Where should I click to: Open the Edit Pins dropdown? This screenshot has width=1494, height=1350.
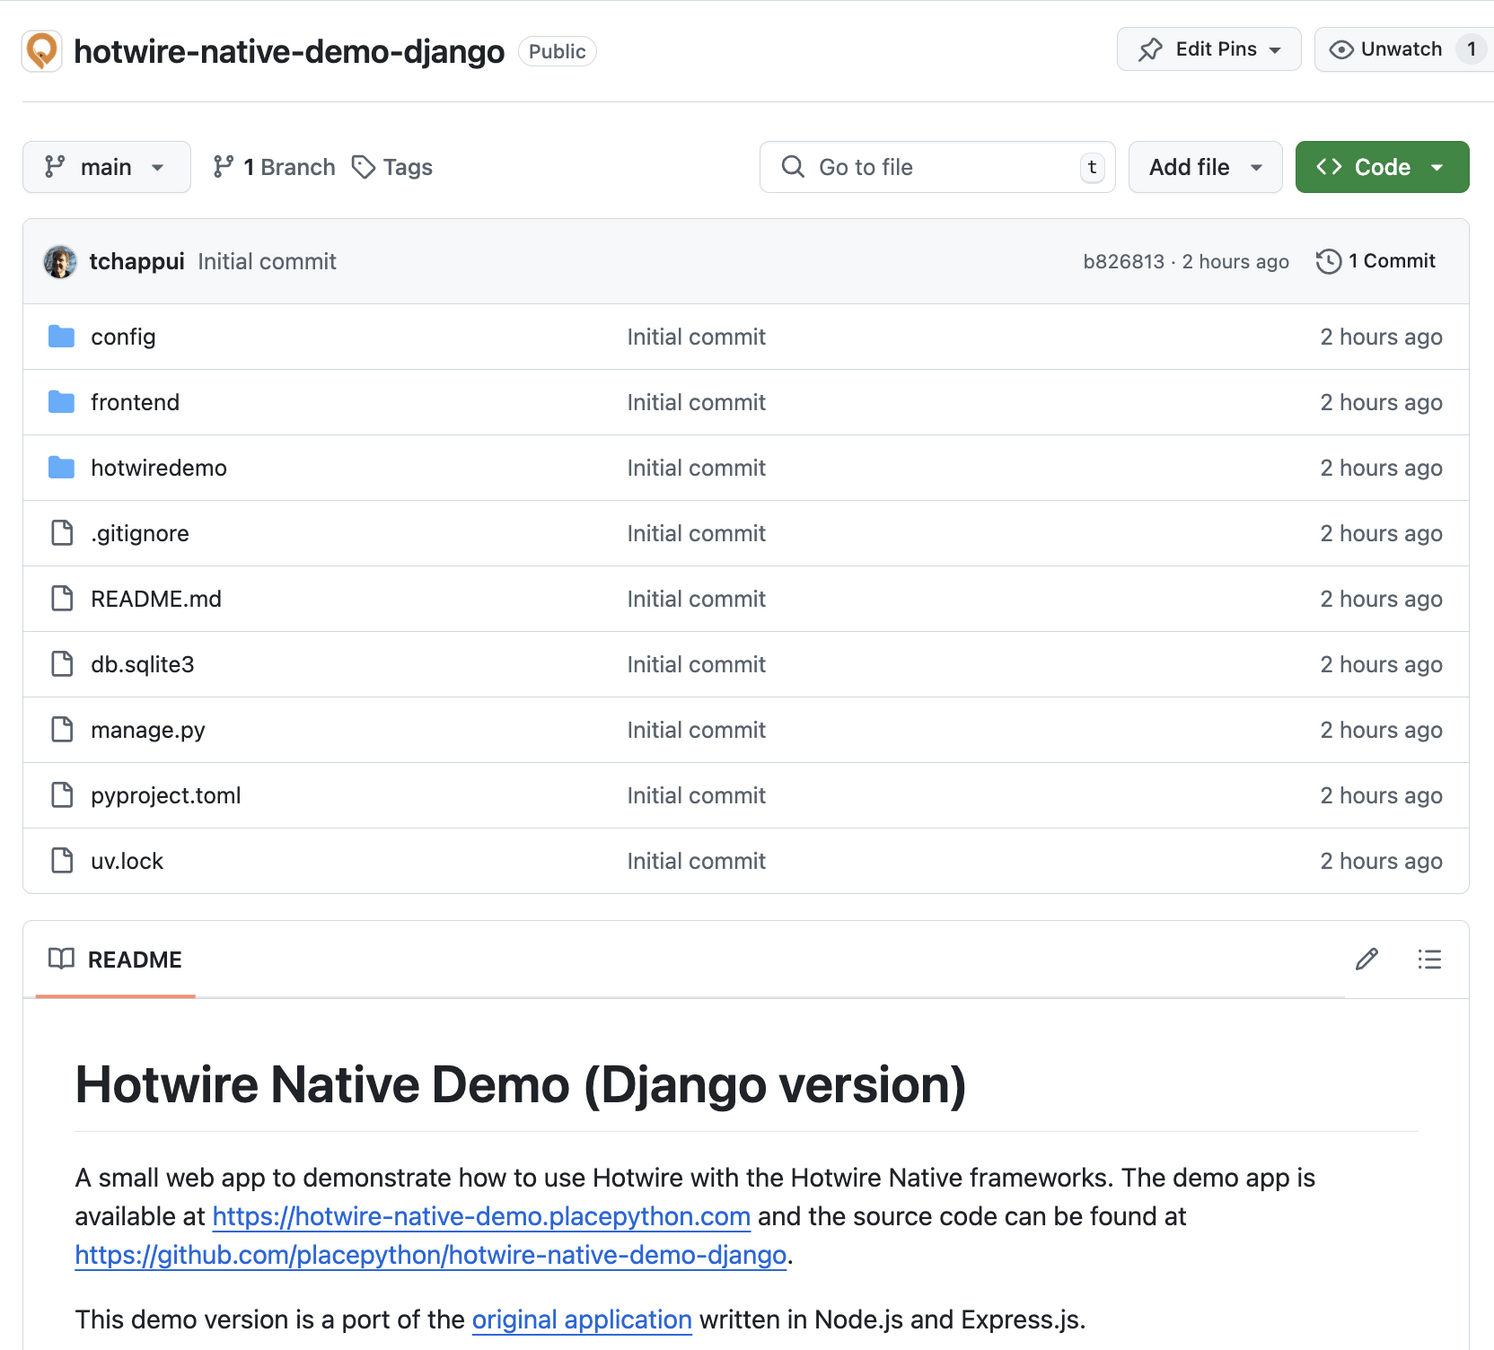click(x=1209, y=49)
